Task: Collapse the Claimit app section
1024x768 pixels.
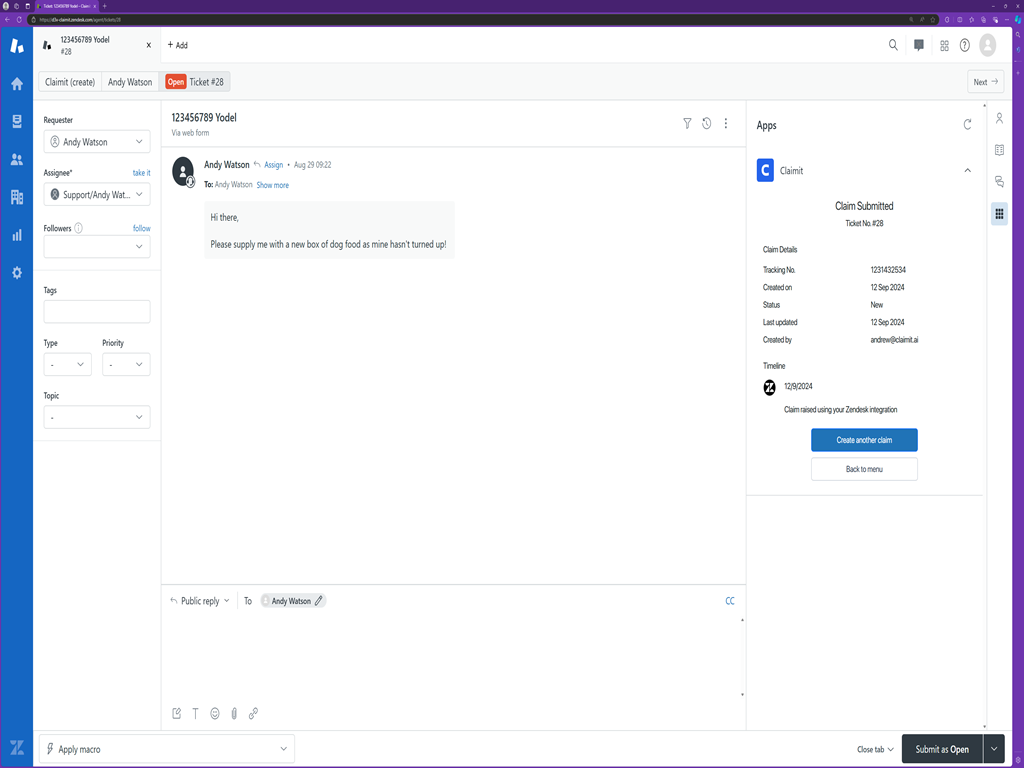Action: [967, 171]
